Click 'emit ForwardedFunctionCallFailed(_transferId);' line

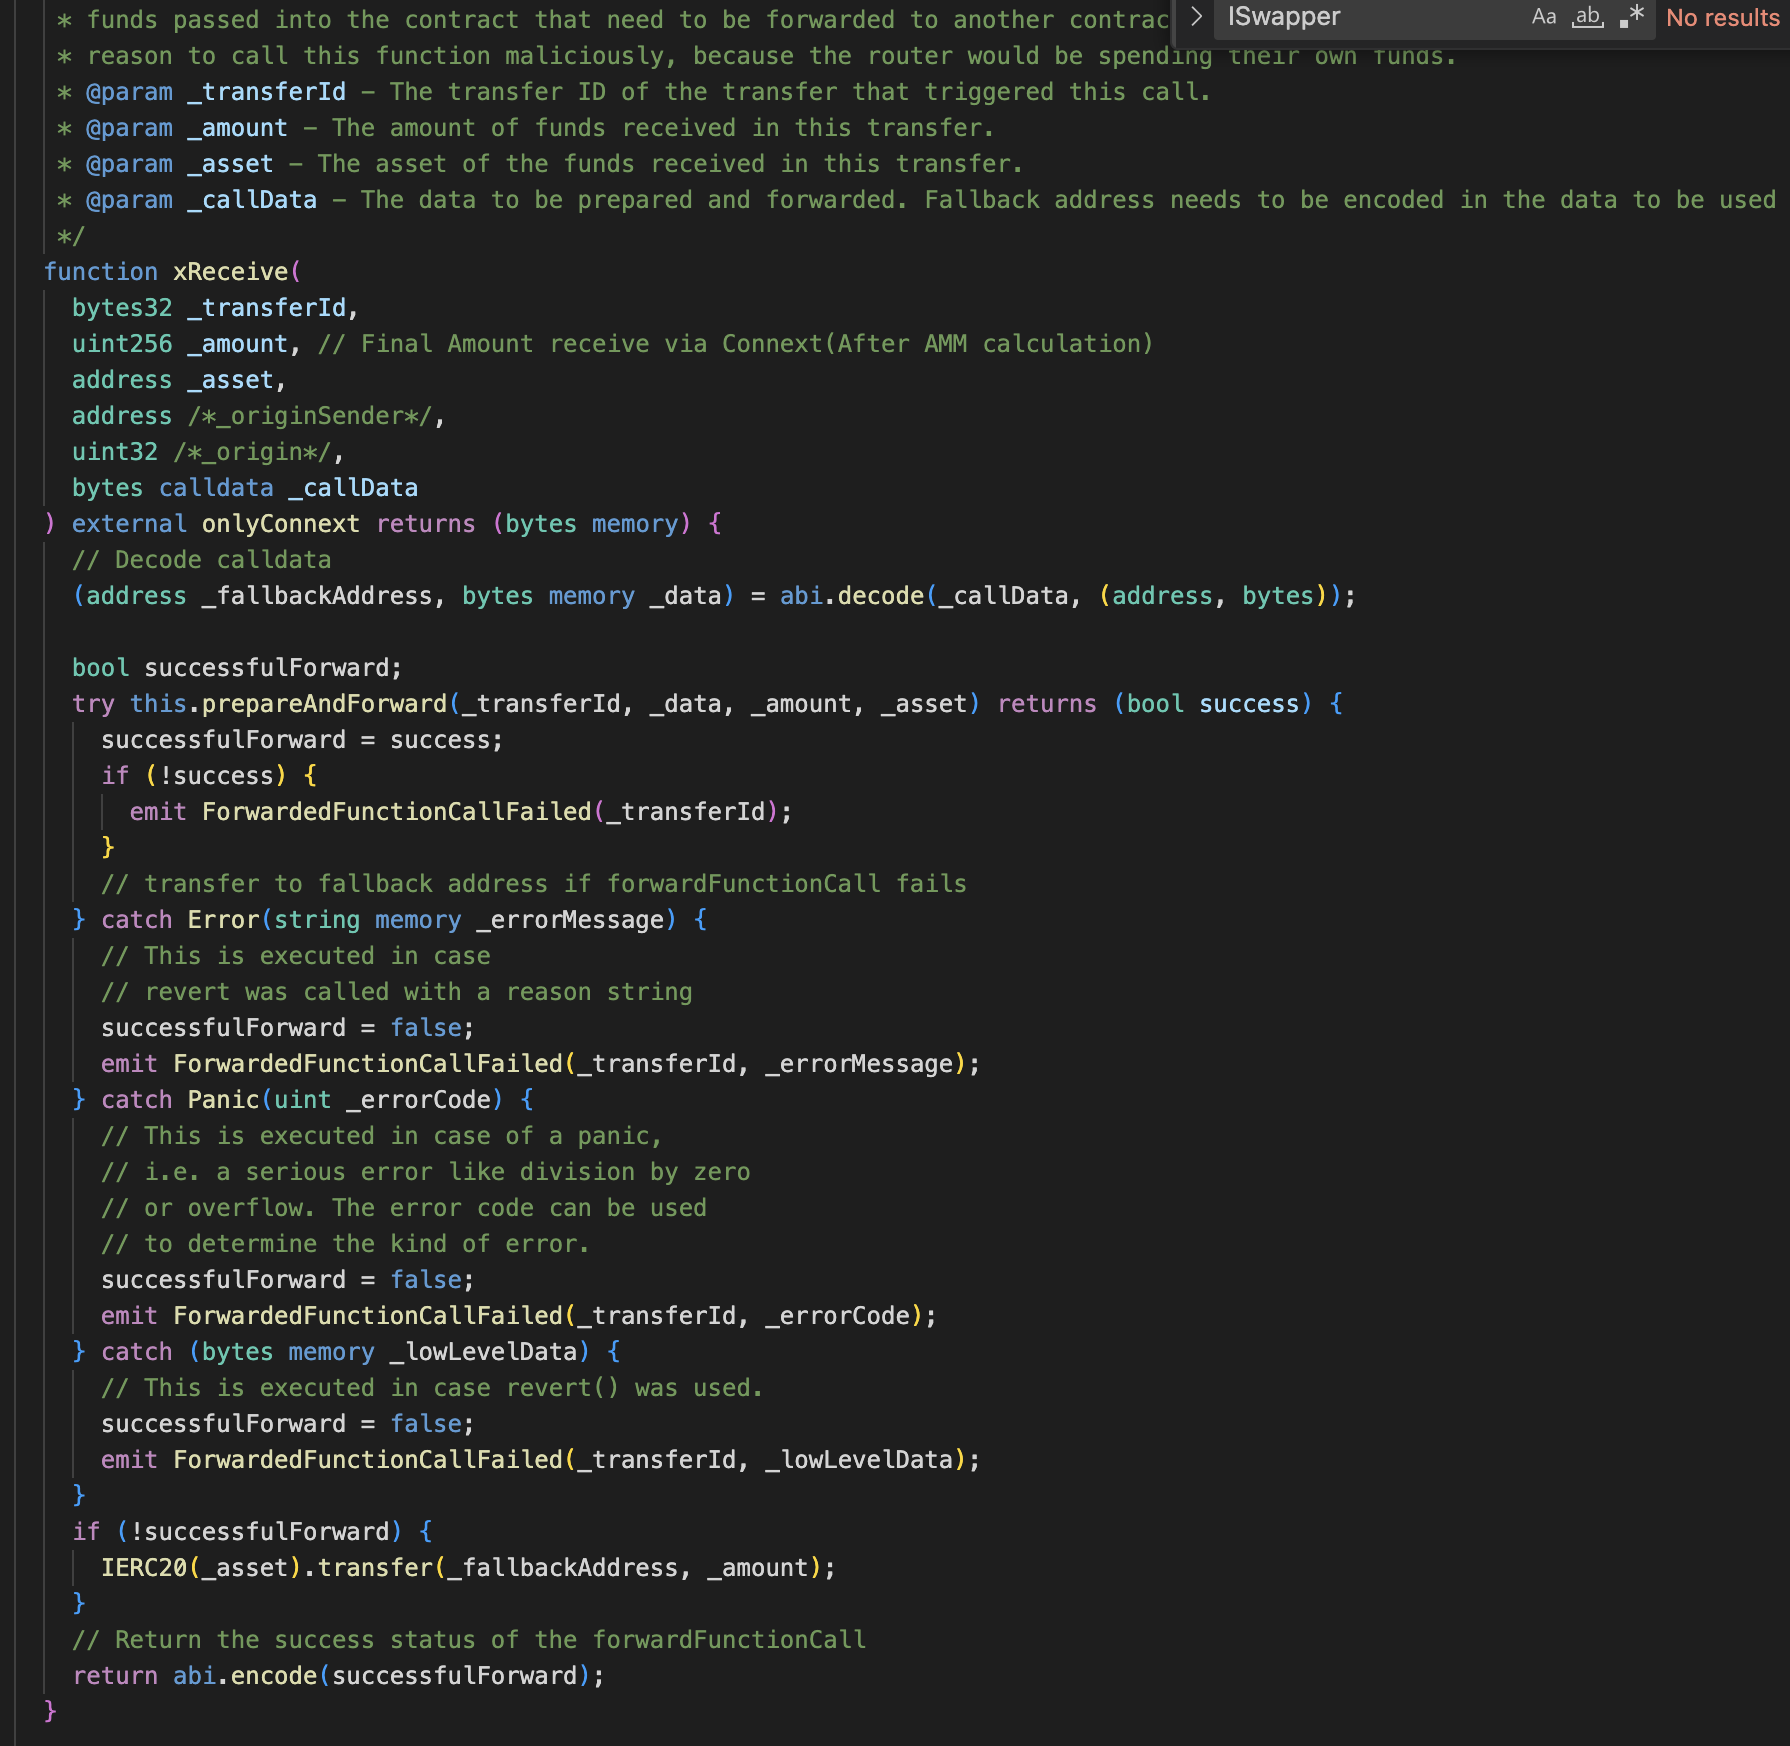point(461,812)
